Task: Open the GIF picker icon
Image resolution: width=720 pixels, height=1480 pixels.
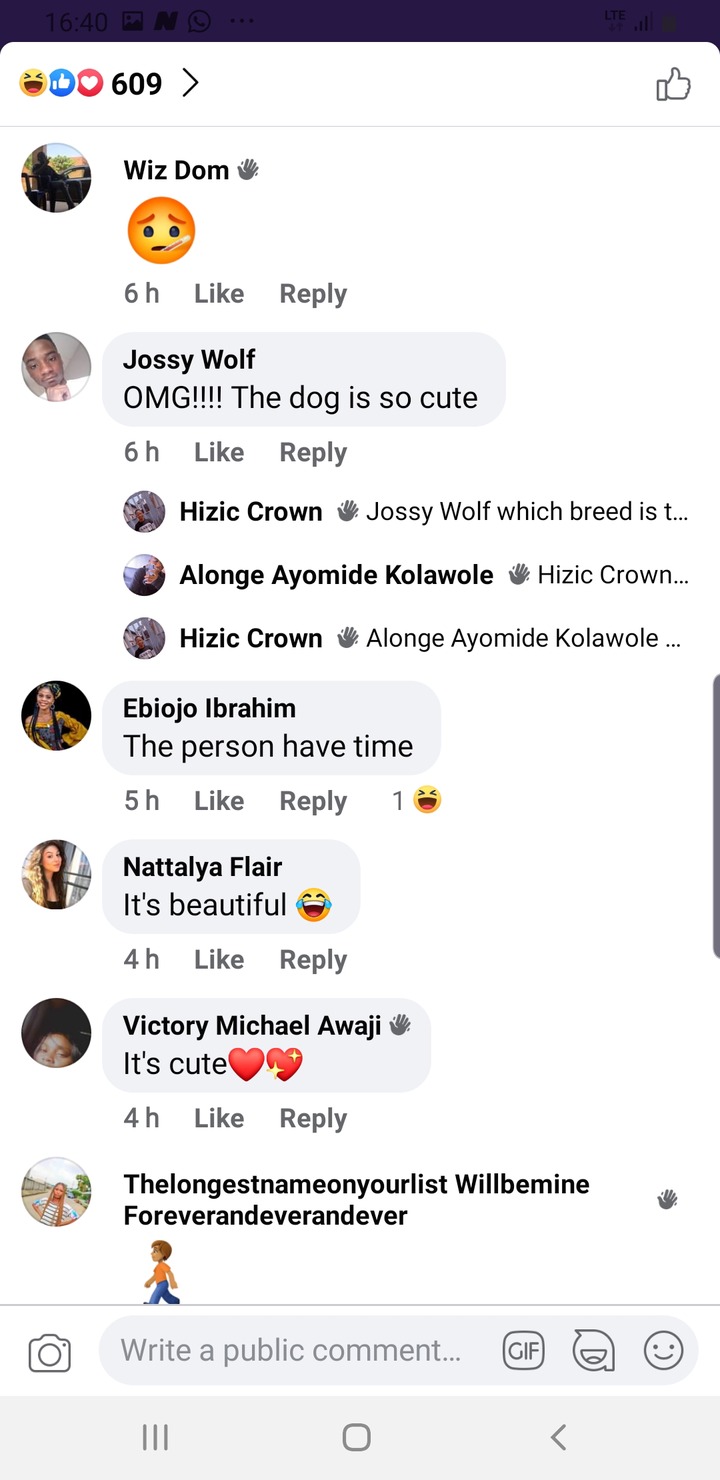Action: [x=523, y=1351]
